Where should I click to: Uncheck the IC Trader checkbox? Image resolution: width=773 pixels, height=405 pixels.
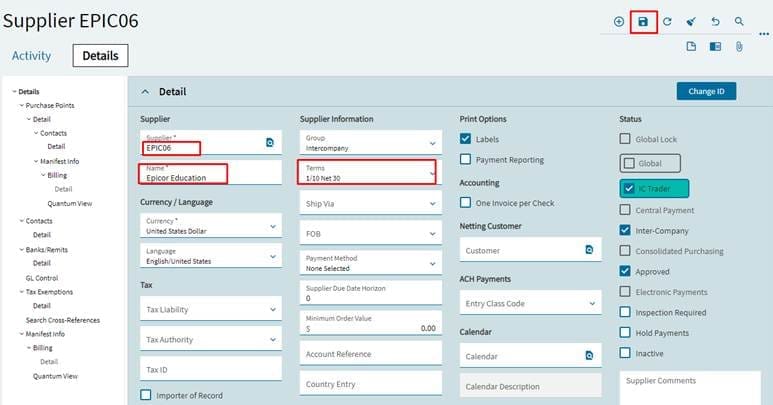[x=629, y=188]
